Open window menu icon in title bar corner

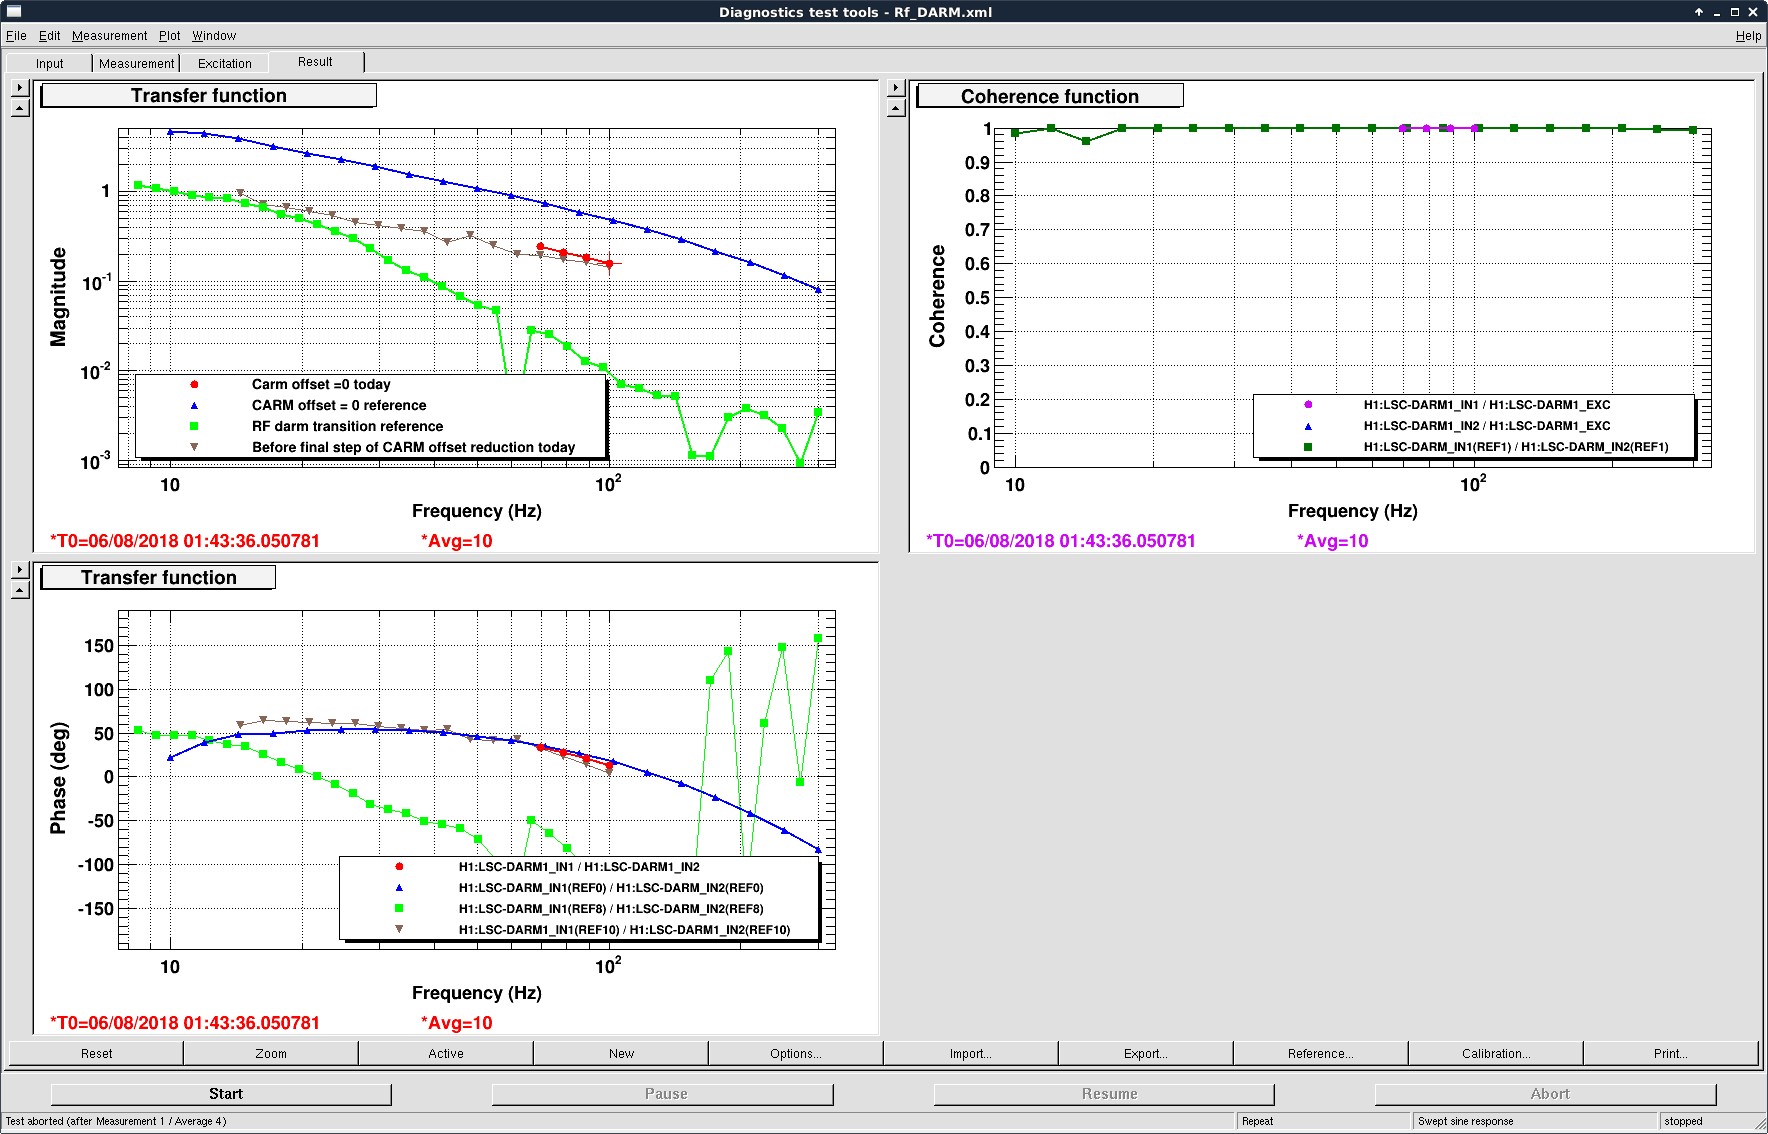click(x=14, y=12)
